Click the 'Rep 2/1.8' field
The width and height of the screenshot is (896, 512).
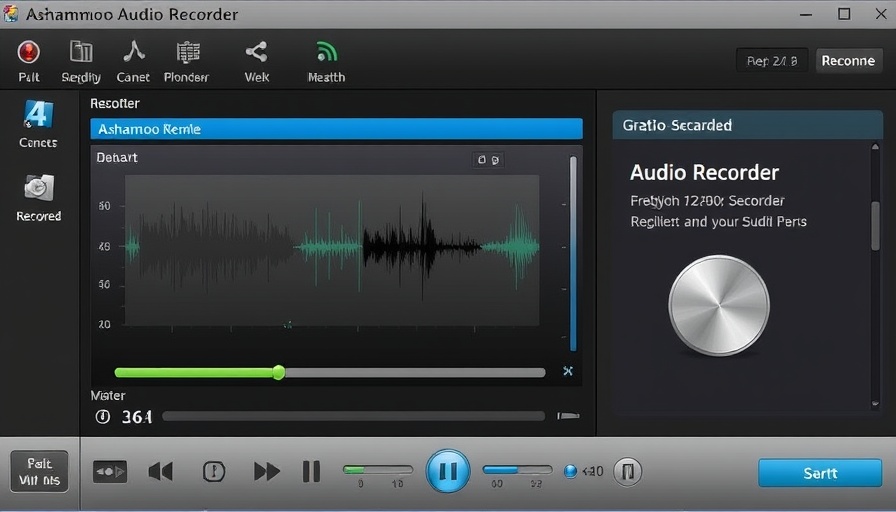[772, 61]
